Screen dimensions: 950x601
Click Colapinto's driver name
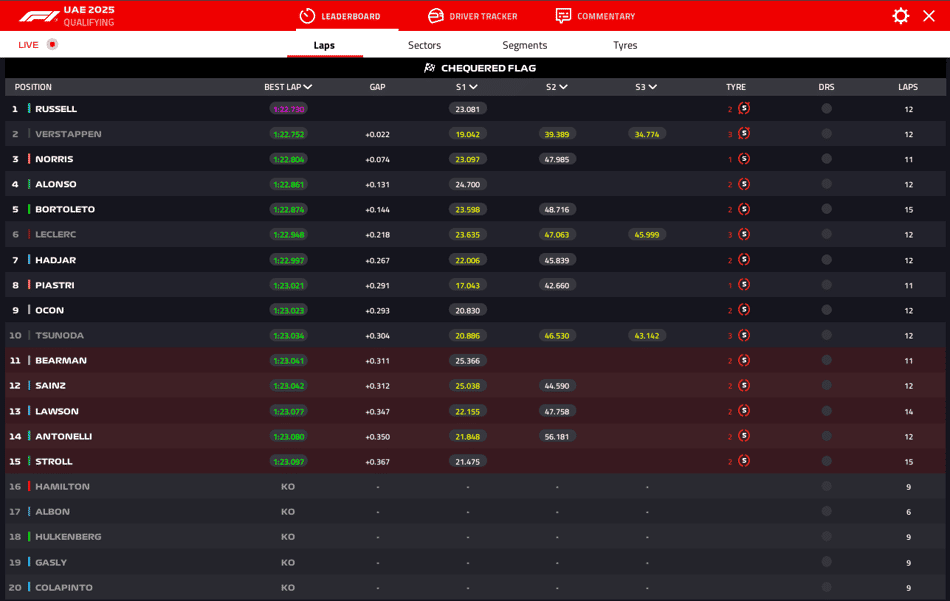(x=64, y=587)
